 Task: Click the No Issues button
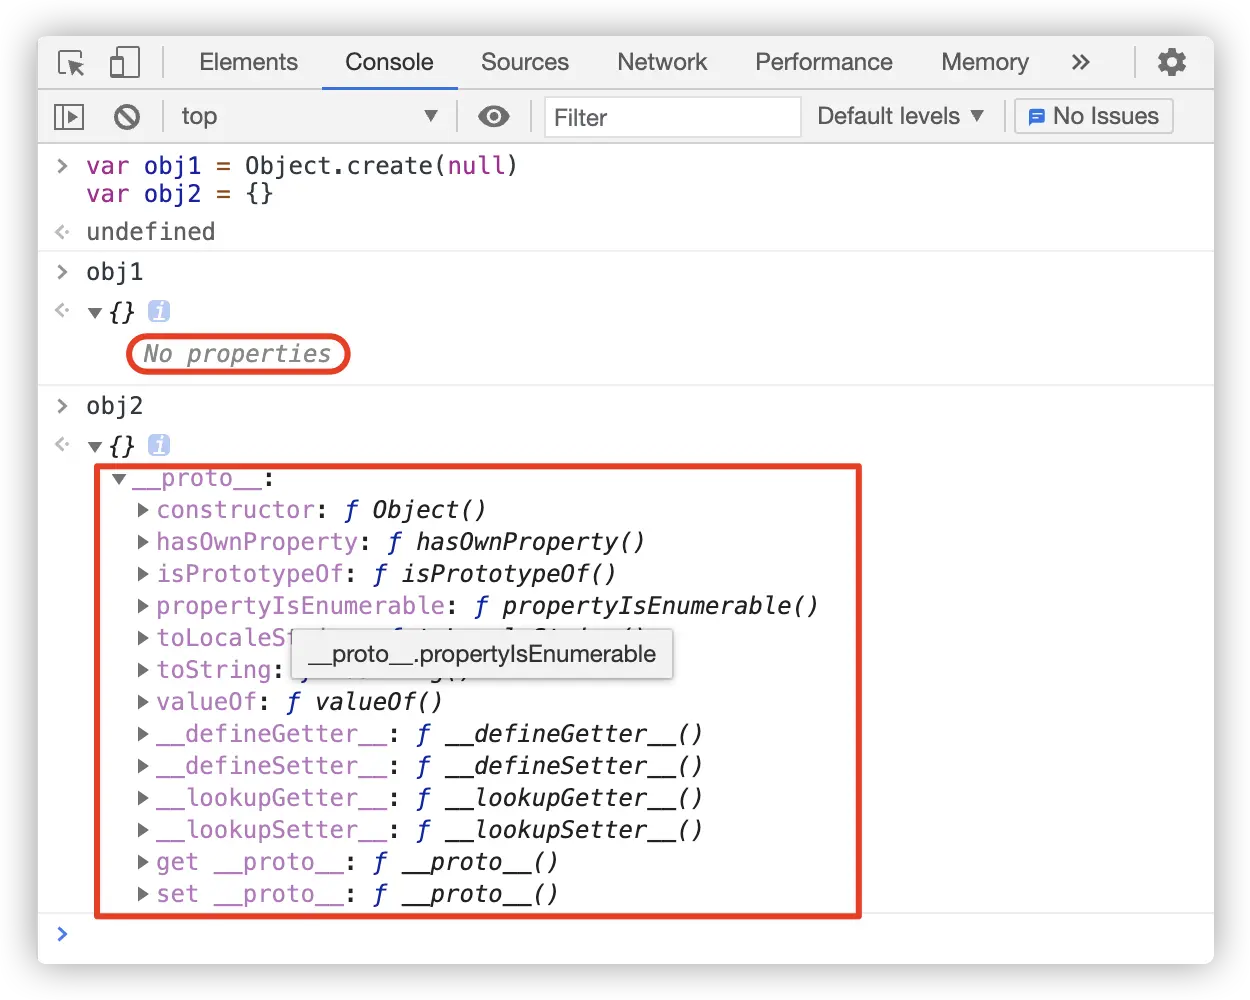click(x=1094, y=116)
